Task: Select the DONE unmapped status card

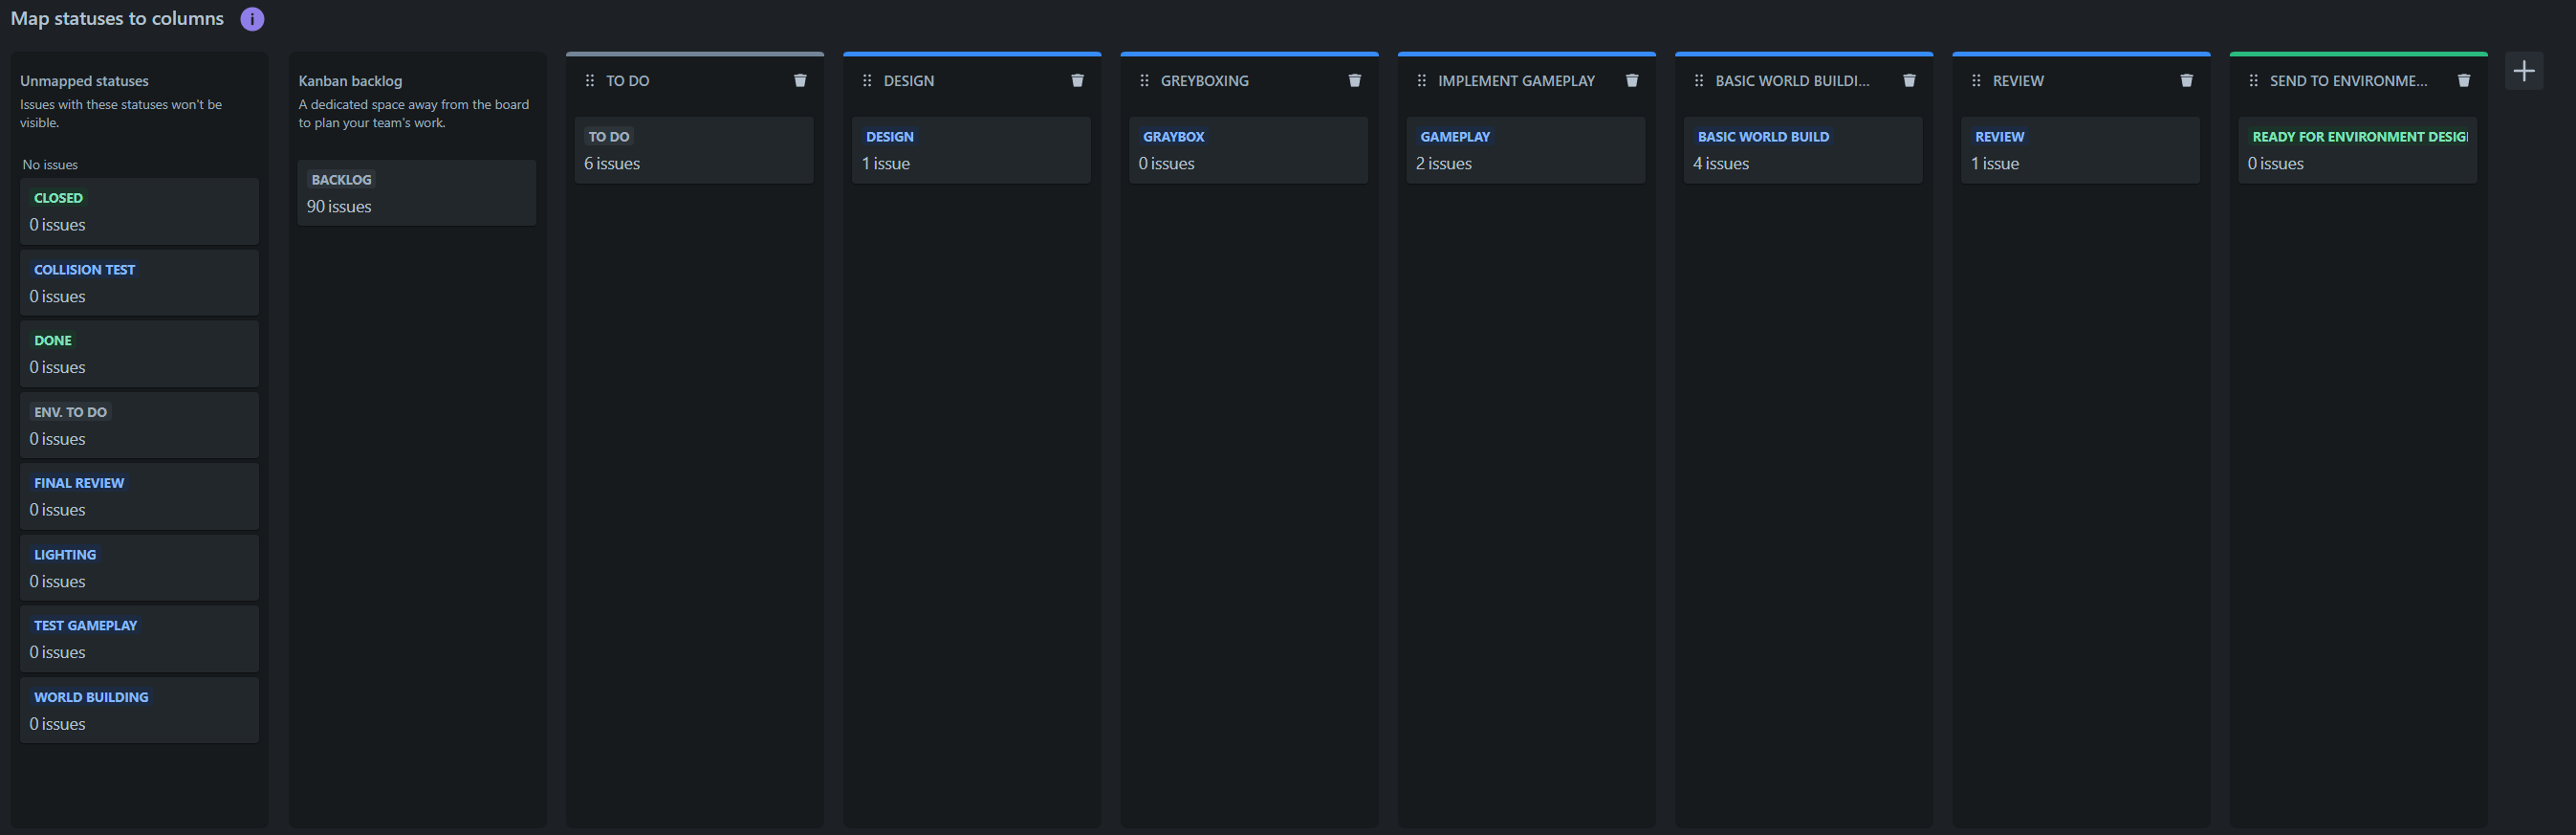Action: pyautogui.click(x=139, y=354)
